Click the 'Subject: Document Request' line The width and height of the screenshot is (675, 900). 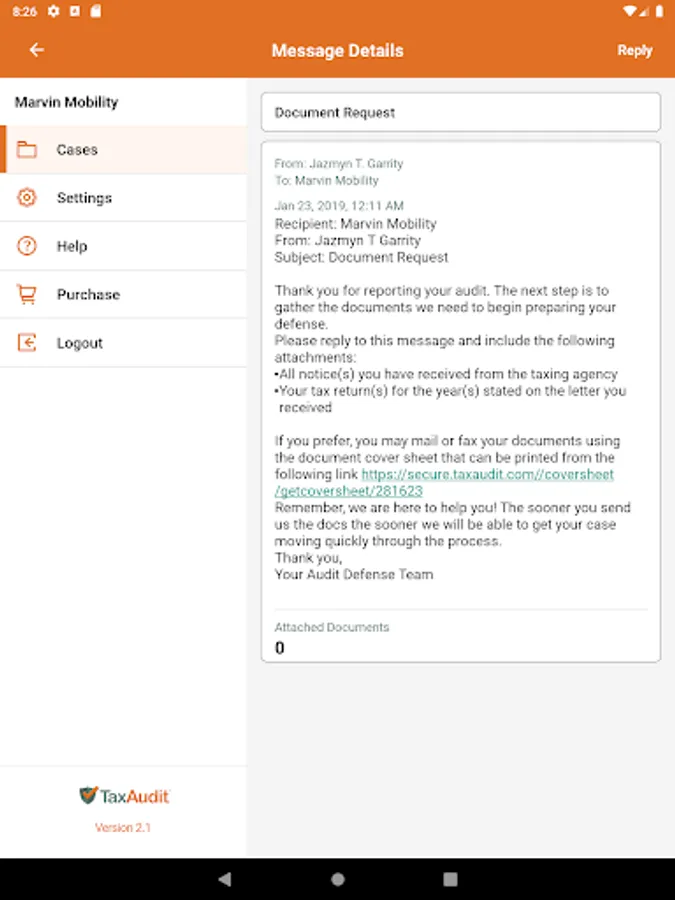(x=361, y=257)
